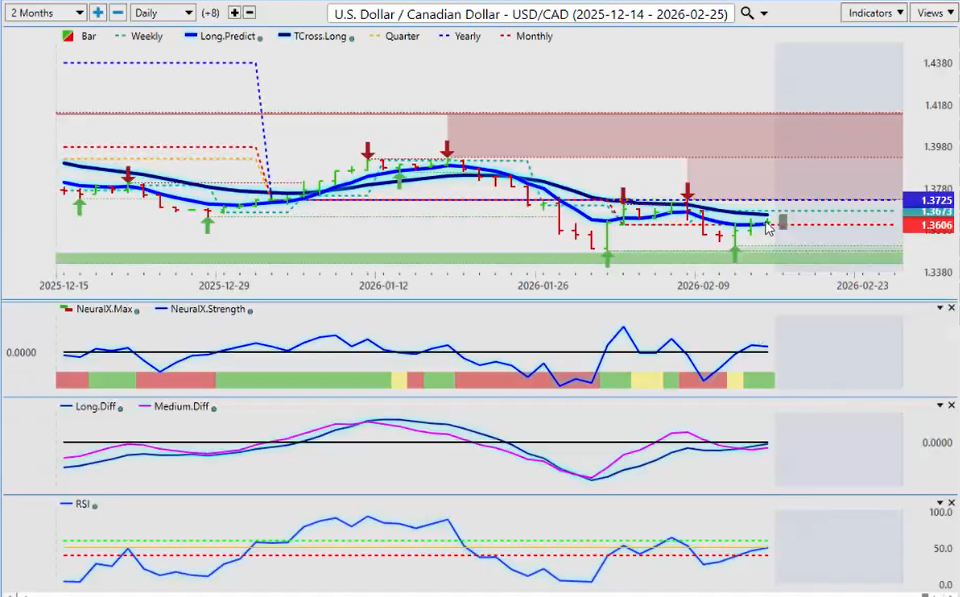Open the Views menu
Viewport: 960px width, 597px height.
934,13
